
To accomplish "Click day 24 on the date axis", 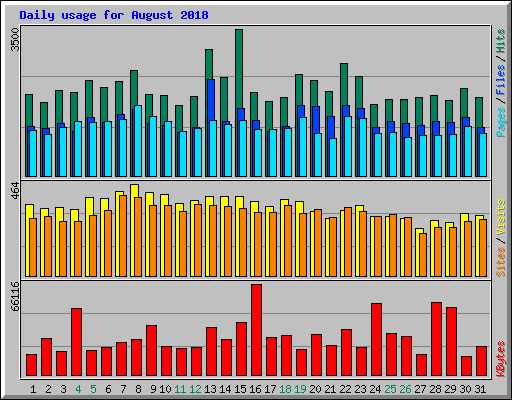I will (375, 389).
